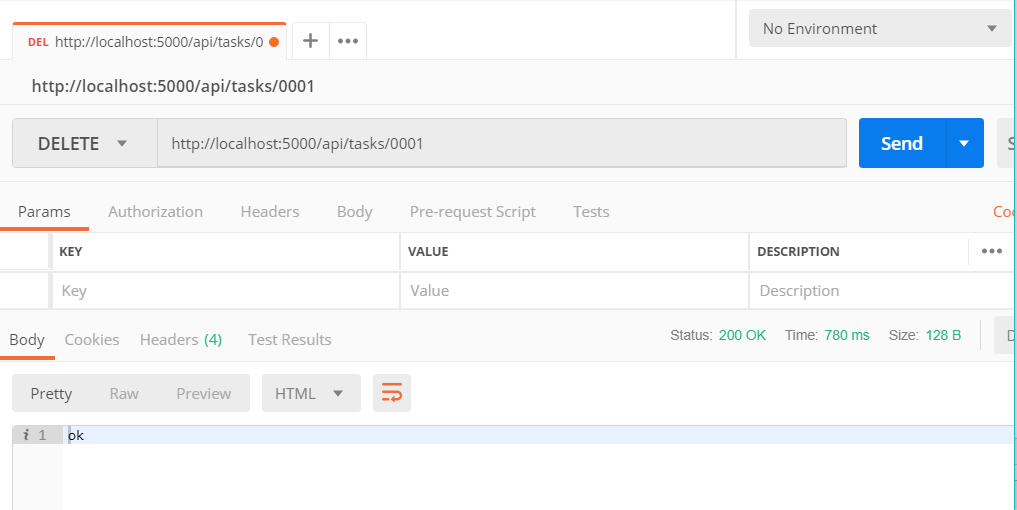Select the DEL localhost request tab
Viewport: 1017px width, 510px height.
tap(149, 42)
